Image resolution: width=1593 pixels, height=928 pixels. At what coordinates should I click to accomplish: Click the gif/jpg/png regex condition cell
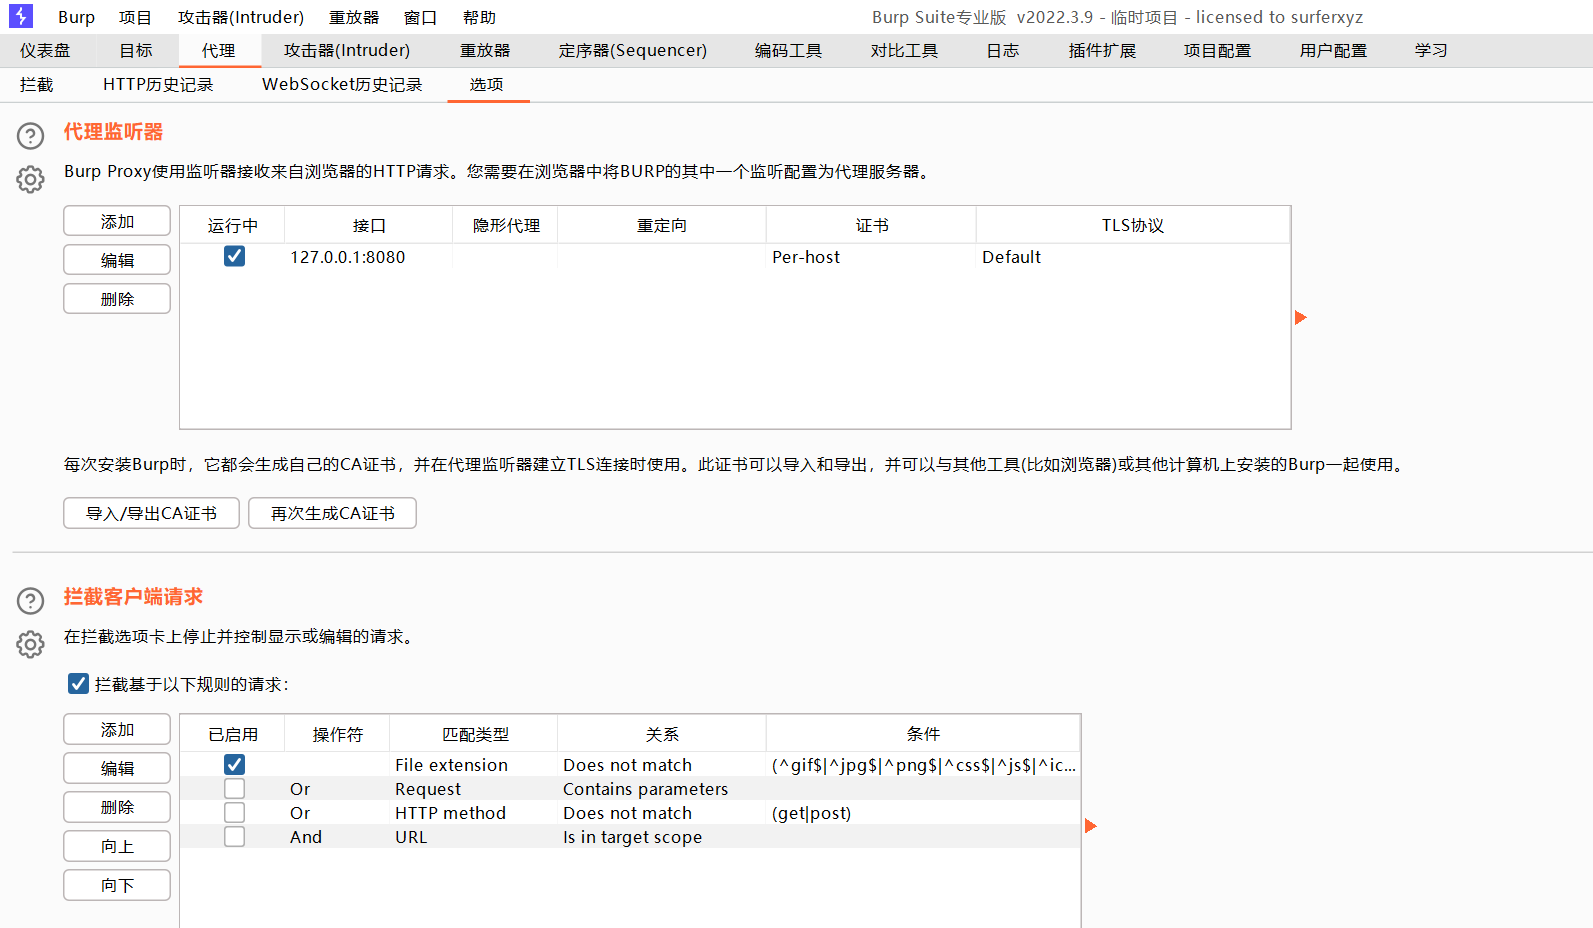coord(923,765)
